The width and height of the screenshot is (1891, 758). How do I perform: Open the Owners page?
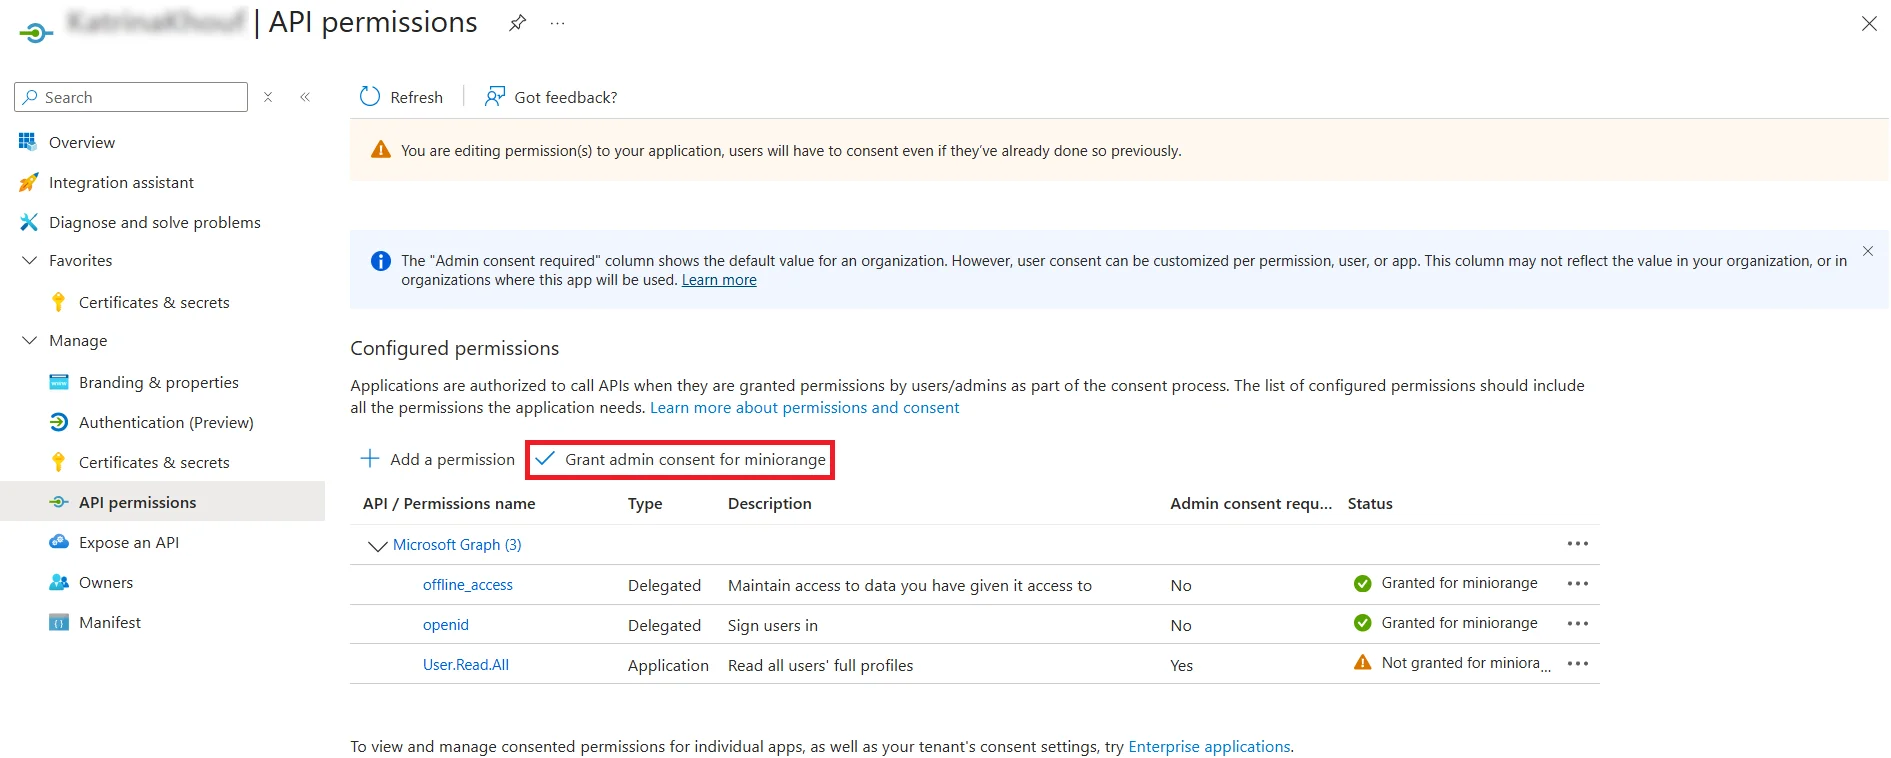106,582
